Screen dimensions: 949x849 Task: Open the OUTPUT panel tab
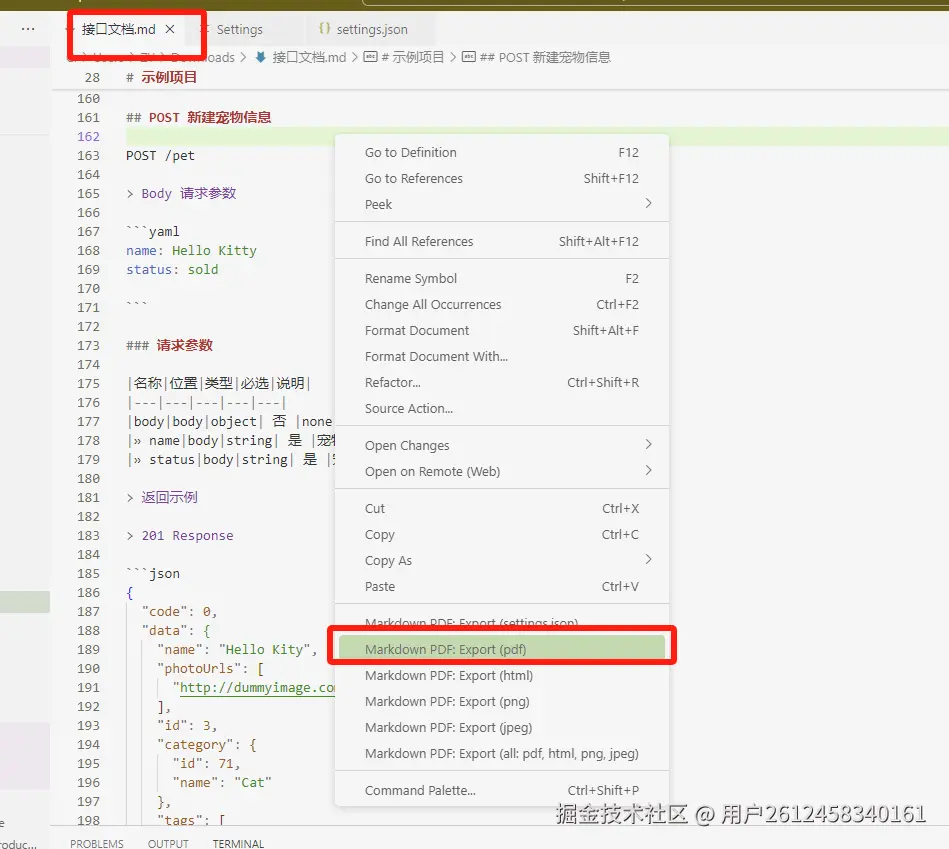tap(168, 843)
